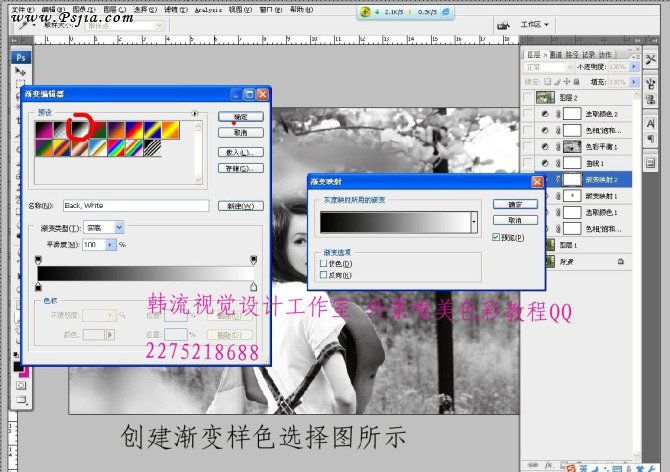Viewport: 670px width, 472px height.
Task: Open the bottom icon in right dock
Action: coord(651,163)
